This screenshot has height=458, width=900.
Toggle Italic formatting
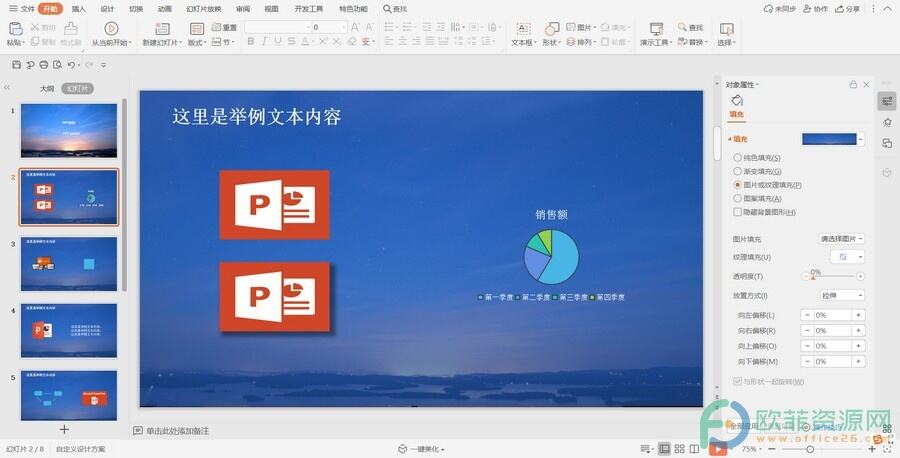tap(264, 41)
